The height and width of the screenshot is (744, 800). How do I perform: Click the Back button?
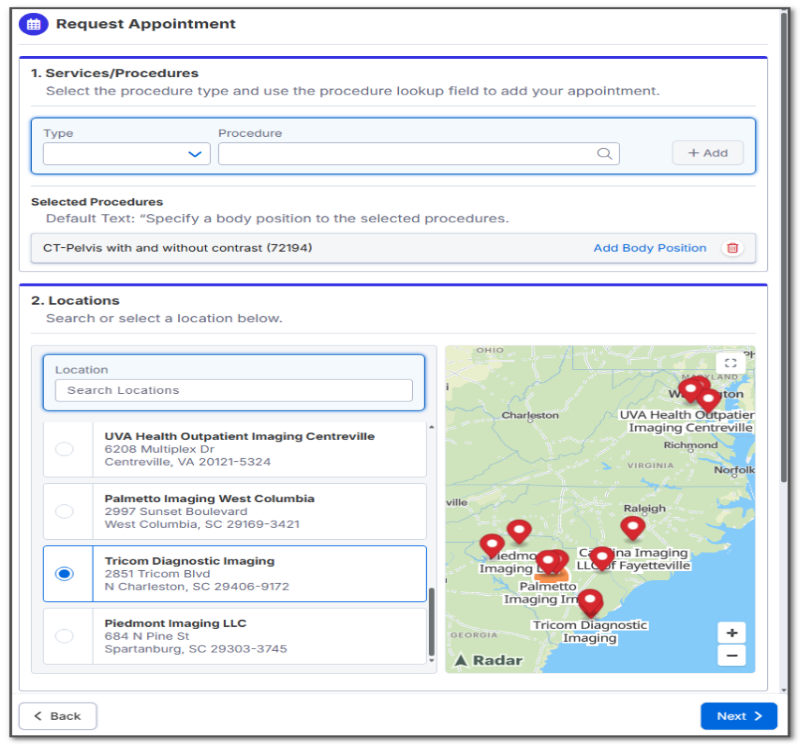(x=58, y=716)
